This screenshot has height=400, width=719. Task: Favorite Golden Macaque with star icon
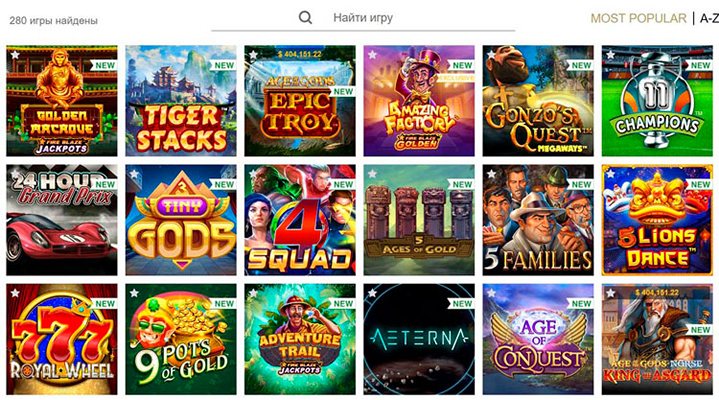14,55
